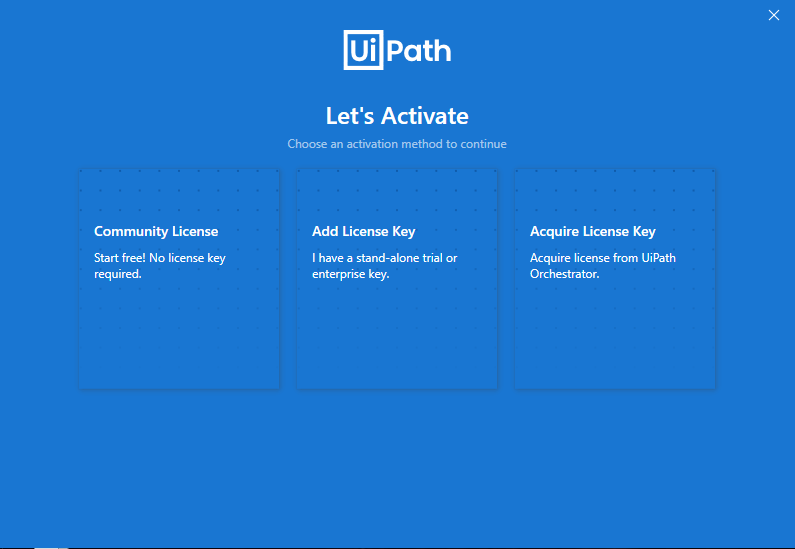This screenshot has width=795, height=549.
Task: Choose the Community License card
Action: [x=179, y=279]
